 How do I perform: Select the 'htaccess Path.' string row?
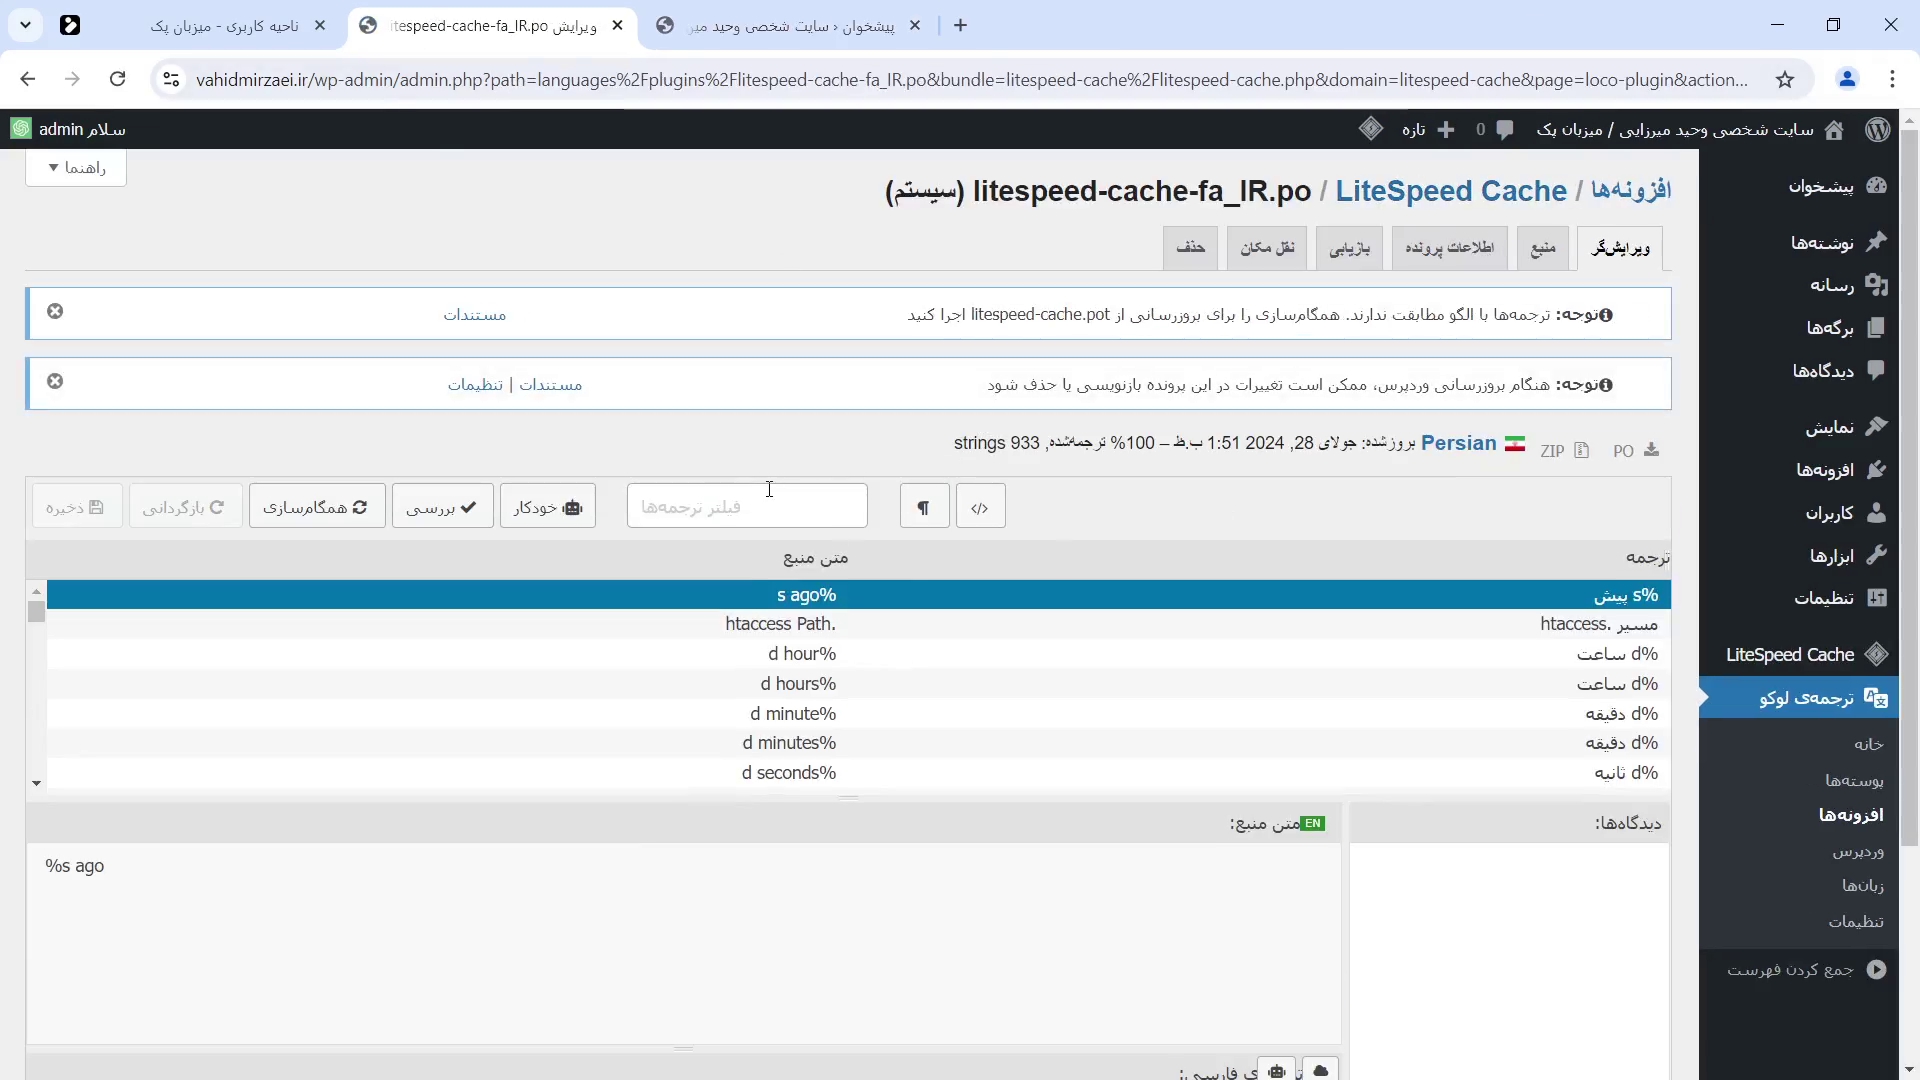(859, 625)
